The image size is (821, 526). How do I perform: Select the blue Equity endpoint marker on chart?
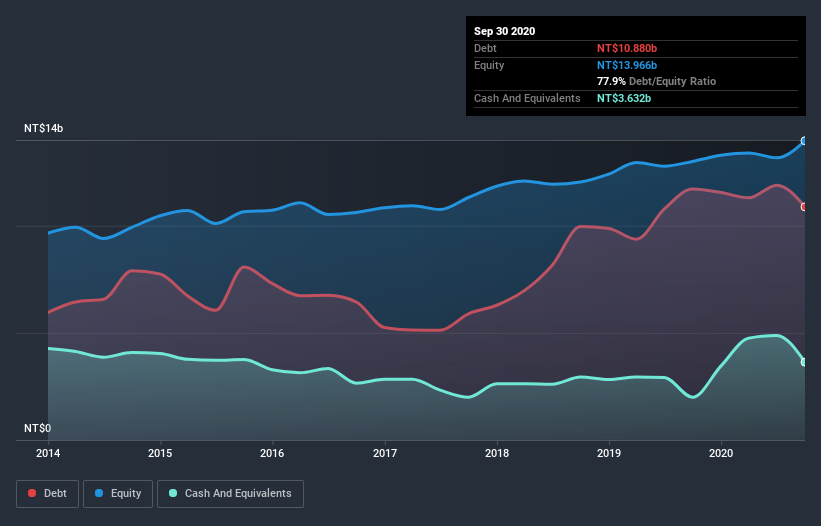coord(804,141)
